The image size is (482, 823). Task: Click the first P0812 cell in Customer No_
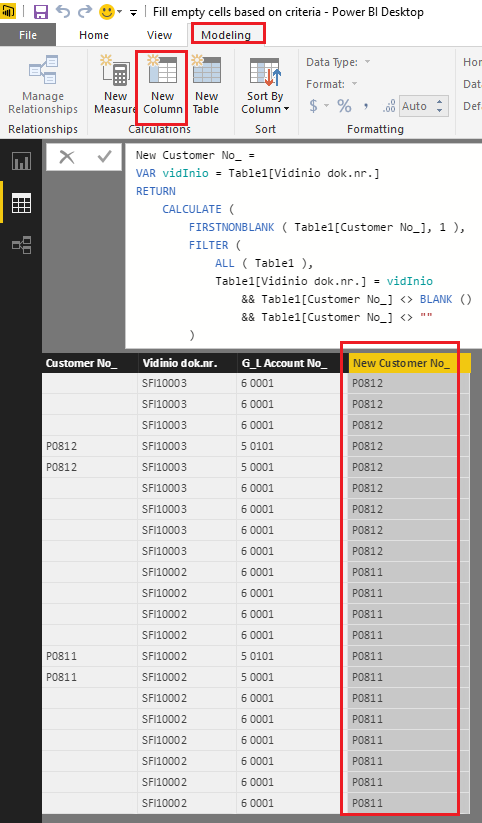coord(90,446)
